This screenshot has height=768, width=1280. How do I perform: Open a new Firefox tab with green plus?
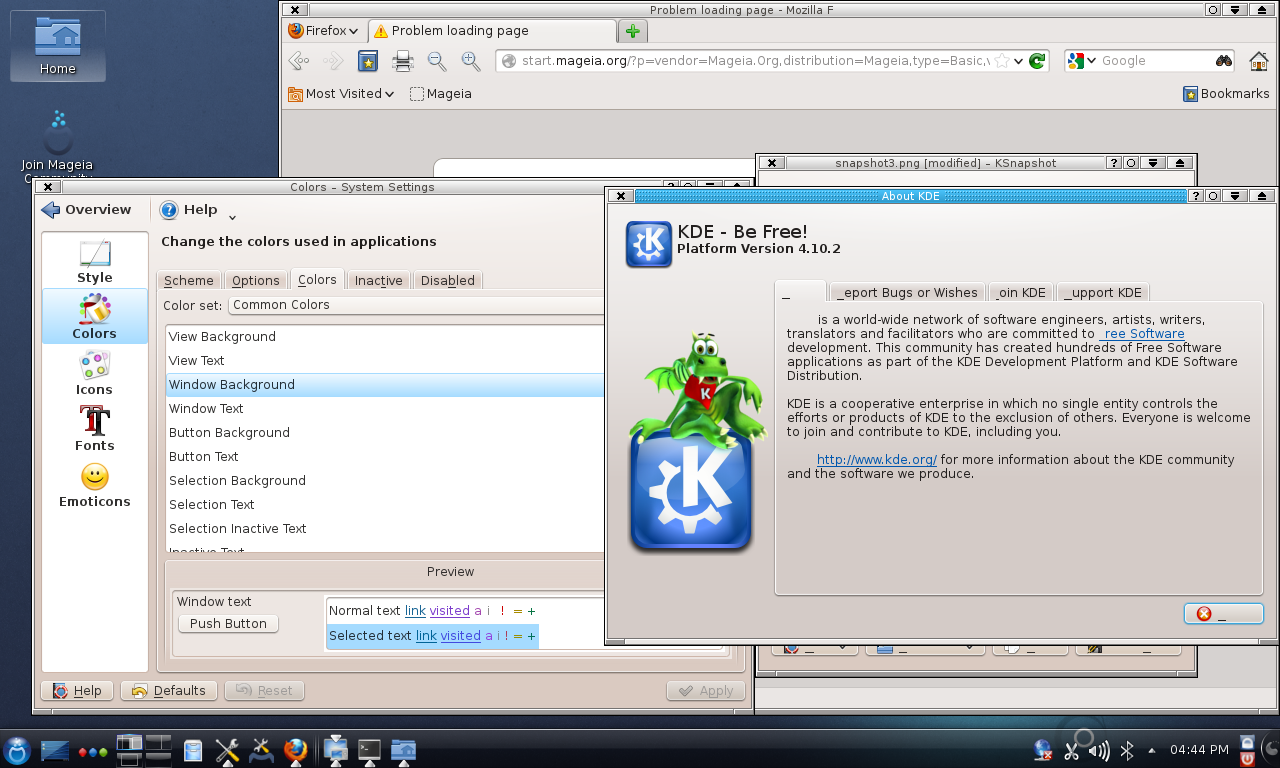[632, 31]
